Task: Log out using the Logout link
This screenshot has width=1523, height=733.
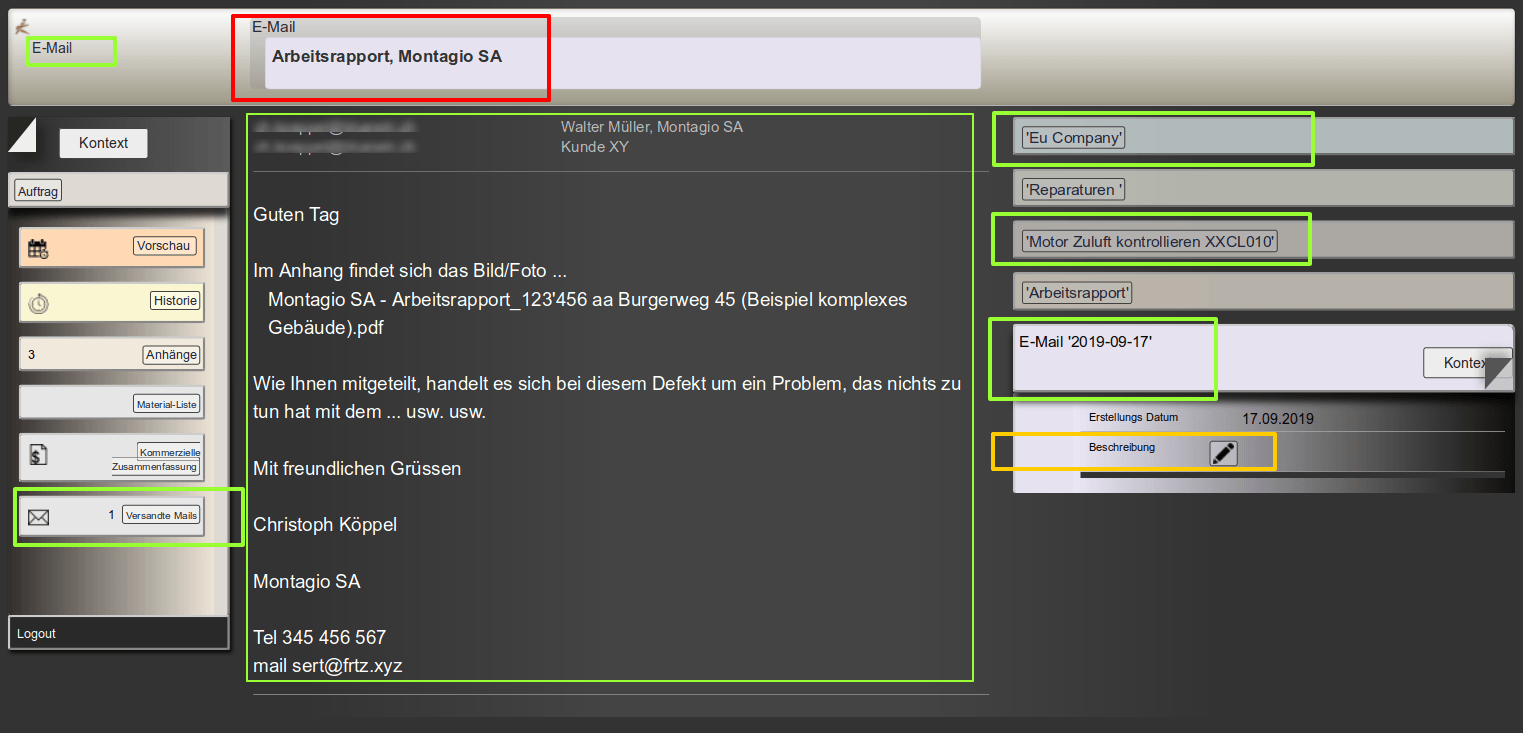Action: [x=37, y=634]
